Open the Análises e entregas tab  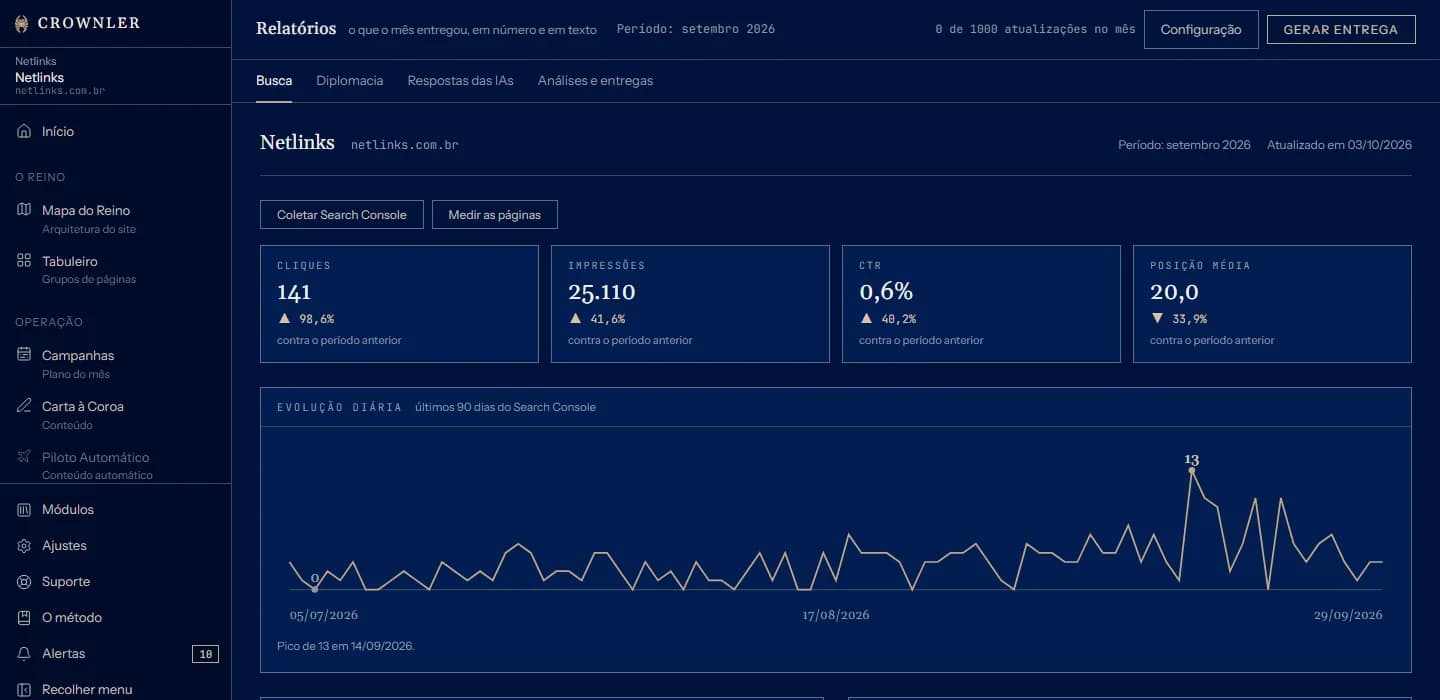coord(595,80)
